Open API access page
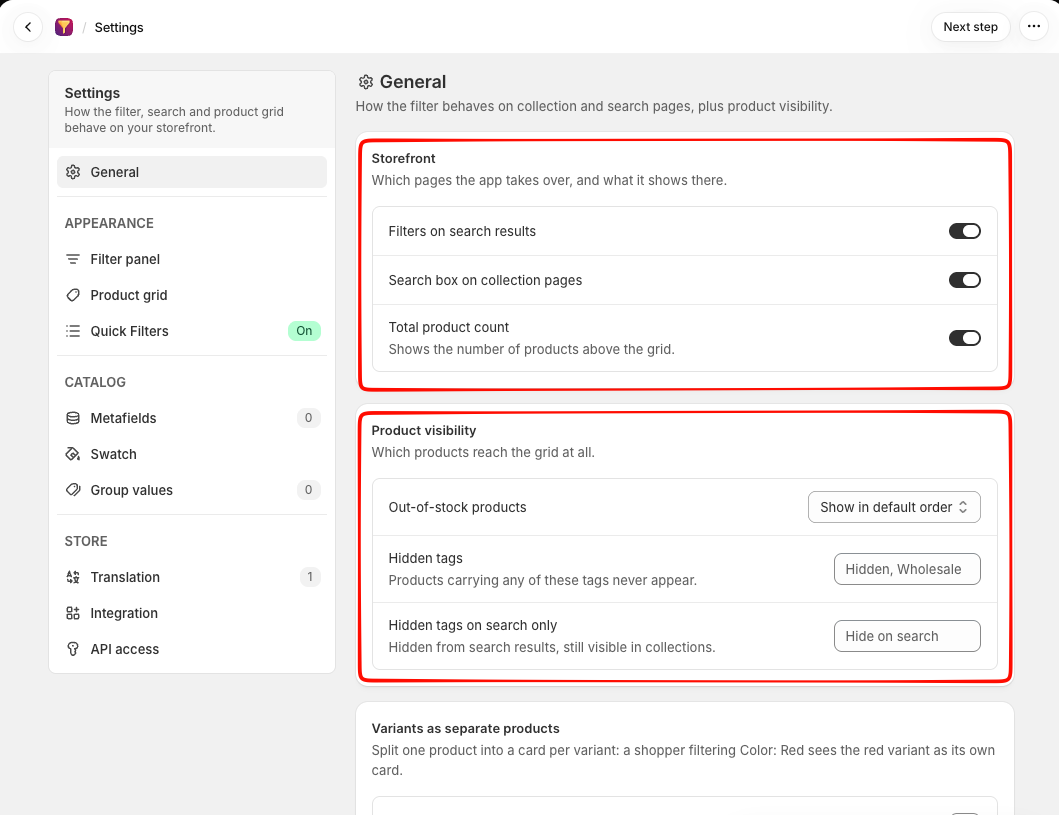The width and height of the screenshot is (1059, 815). tap(192, 649)
